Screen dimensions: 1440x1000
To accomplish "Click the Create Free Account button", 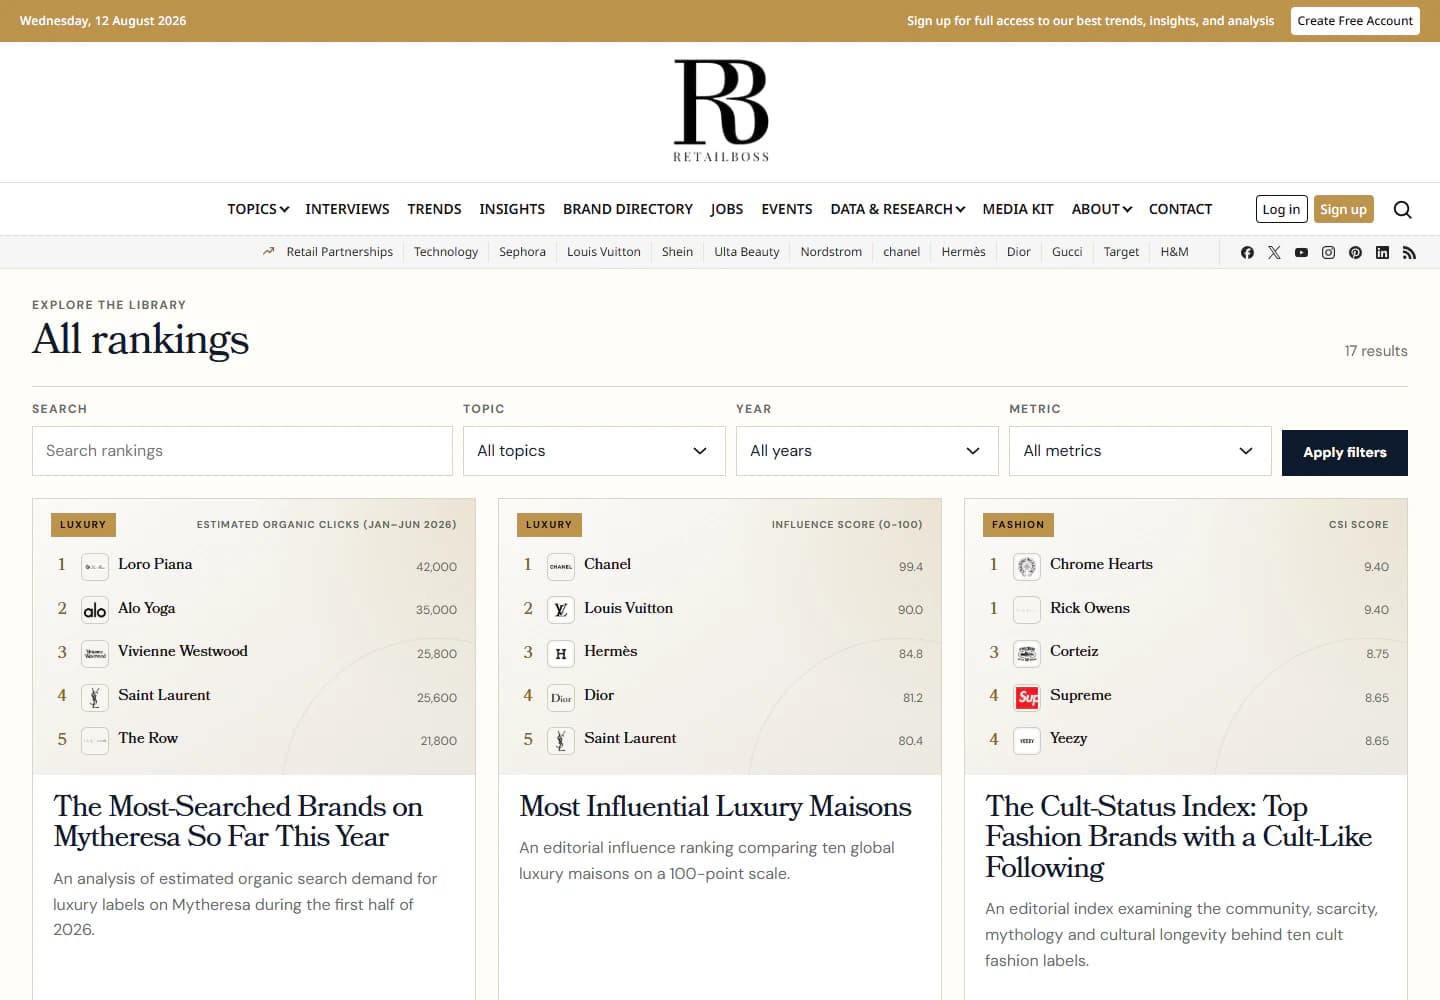I will click(x=1355, y=21).
